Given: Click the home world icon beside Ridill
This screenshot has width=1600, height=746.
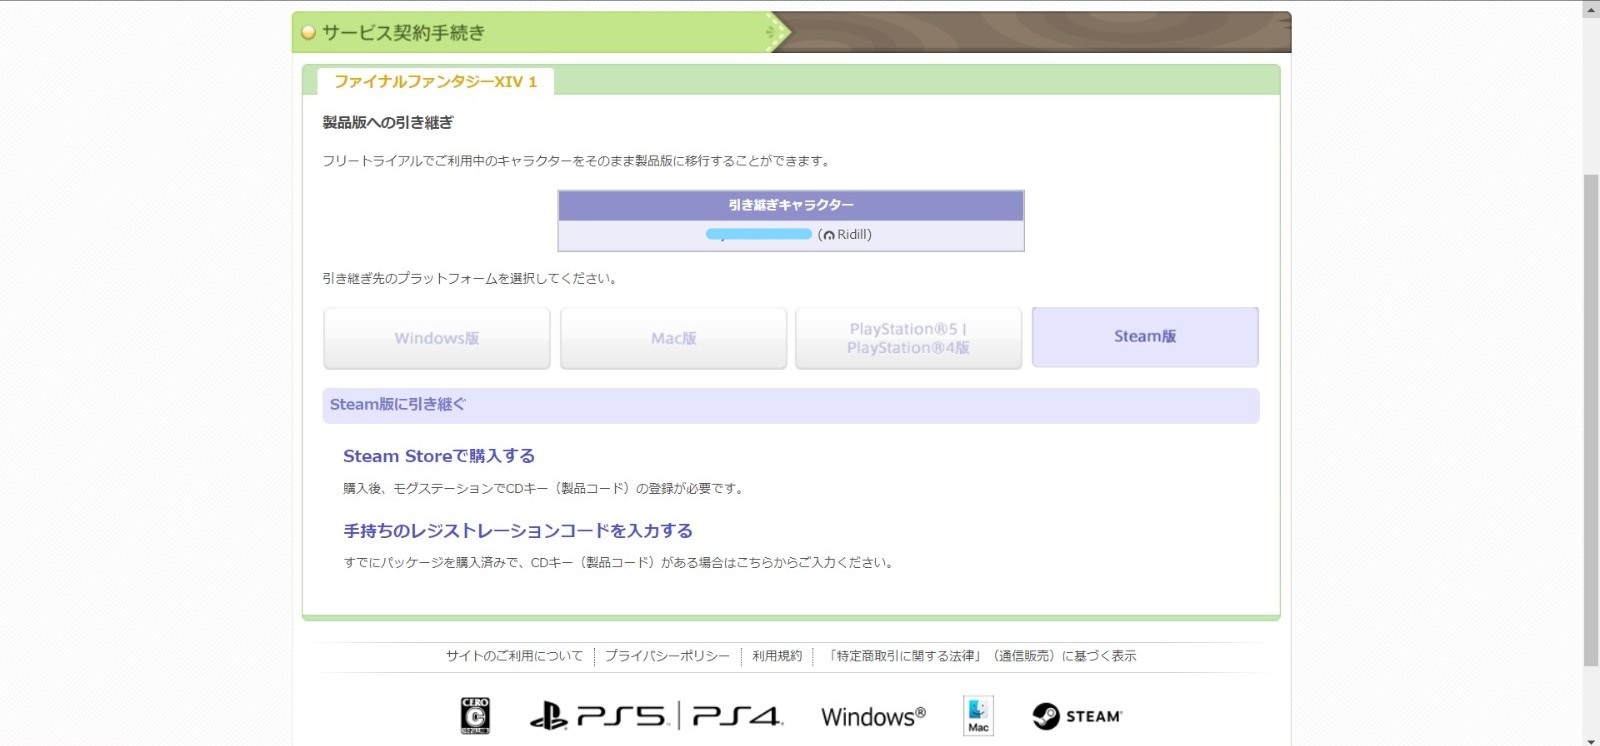Looking at the screenshot, I should point(828,235).
